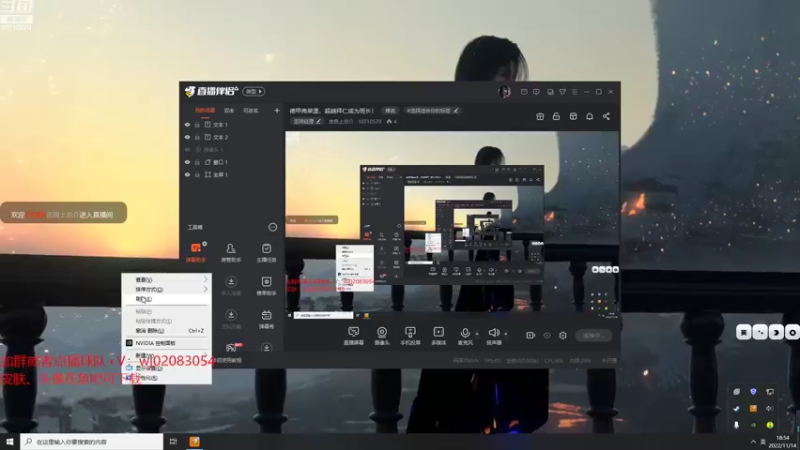Open the taskbar clock showing 18:54
Screen dimensions: 800x450
pos(783,441)
